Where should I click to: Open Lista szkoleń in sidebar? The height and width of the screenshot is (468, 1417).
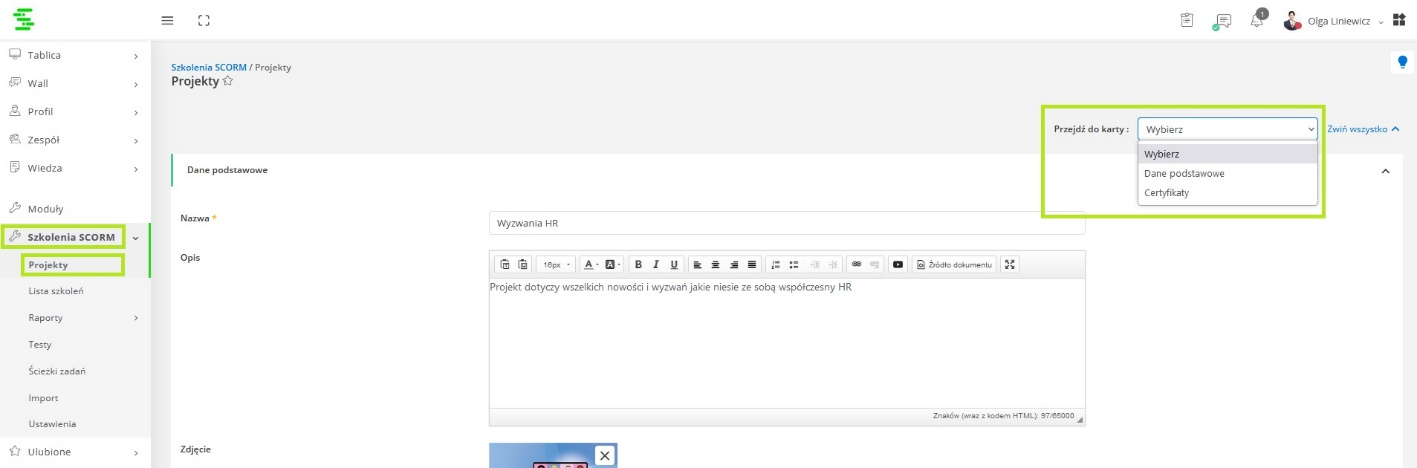point(56,291)
